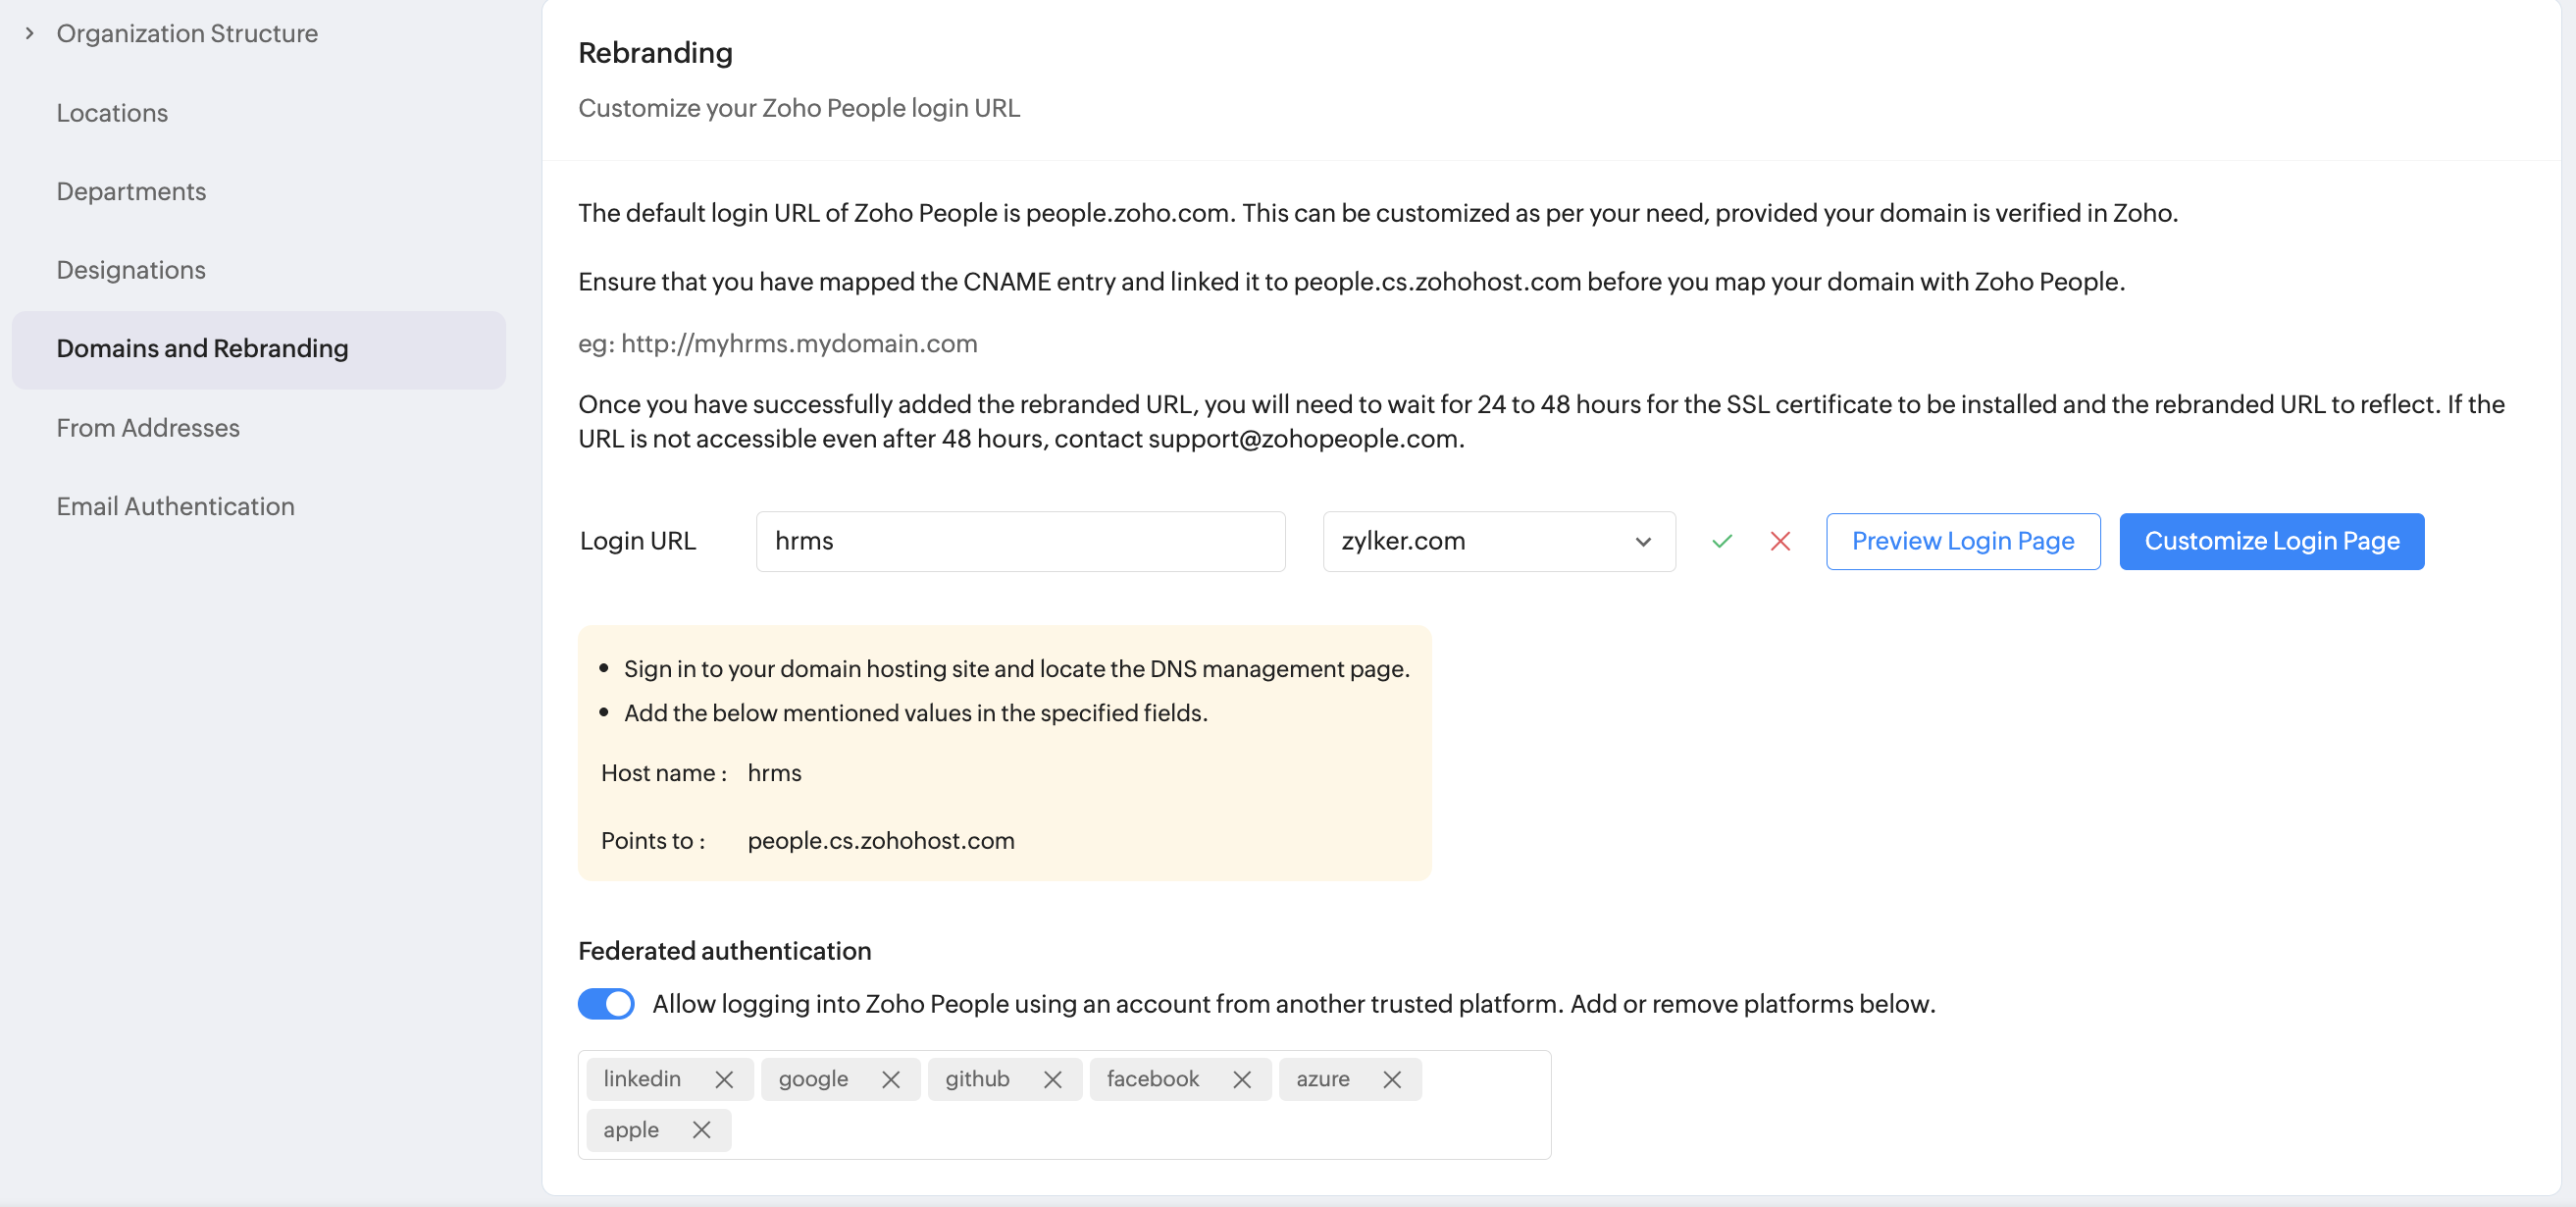Open the zylker.com domain dropdown
This screenshot has height=1207, width=2576.
click(x=1498, y=541)
